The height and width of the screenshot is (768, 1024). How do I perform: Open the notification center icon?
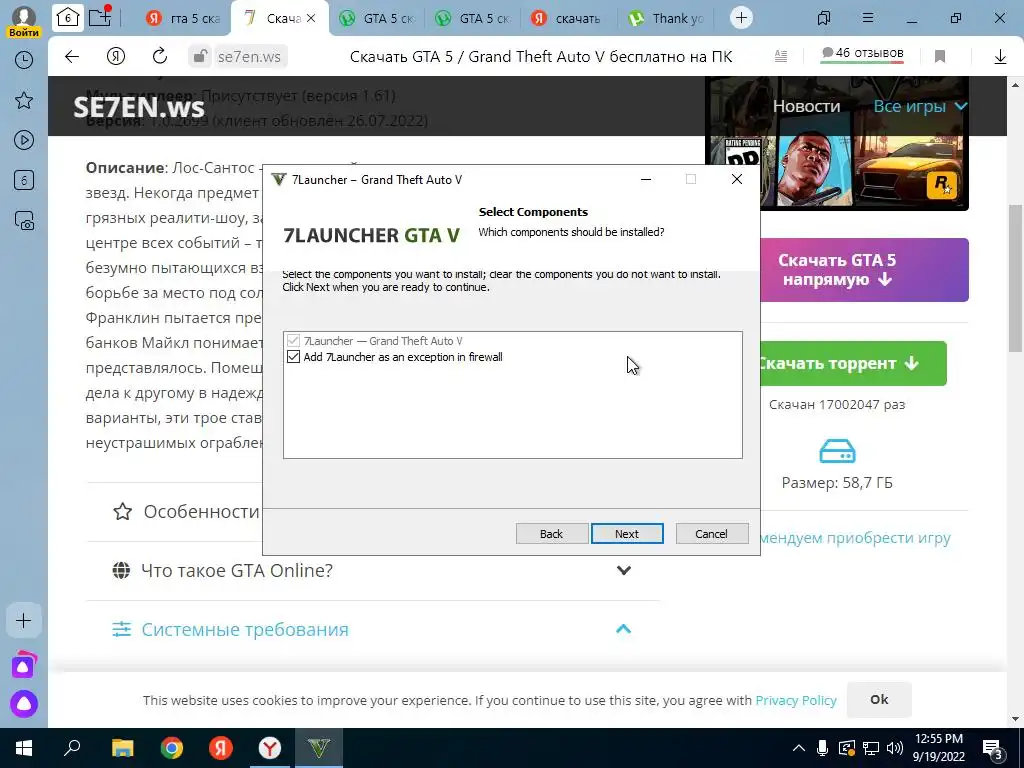coord(993,748)
